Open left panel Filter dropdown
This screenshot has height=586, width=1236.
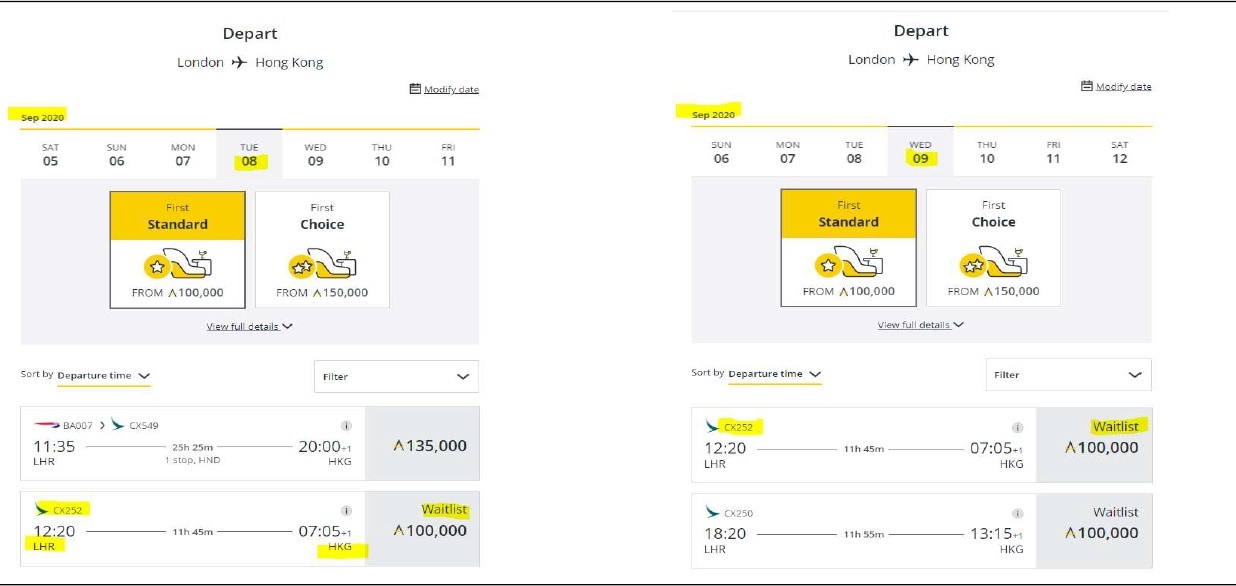click(x=396, y=376)
